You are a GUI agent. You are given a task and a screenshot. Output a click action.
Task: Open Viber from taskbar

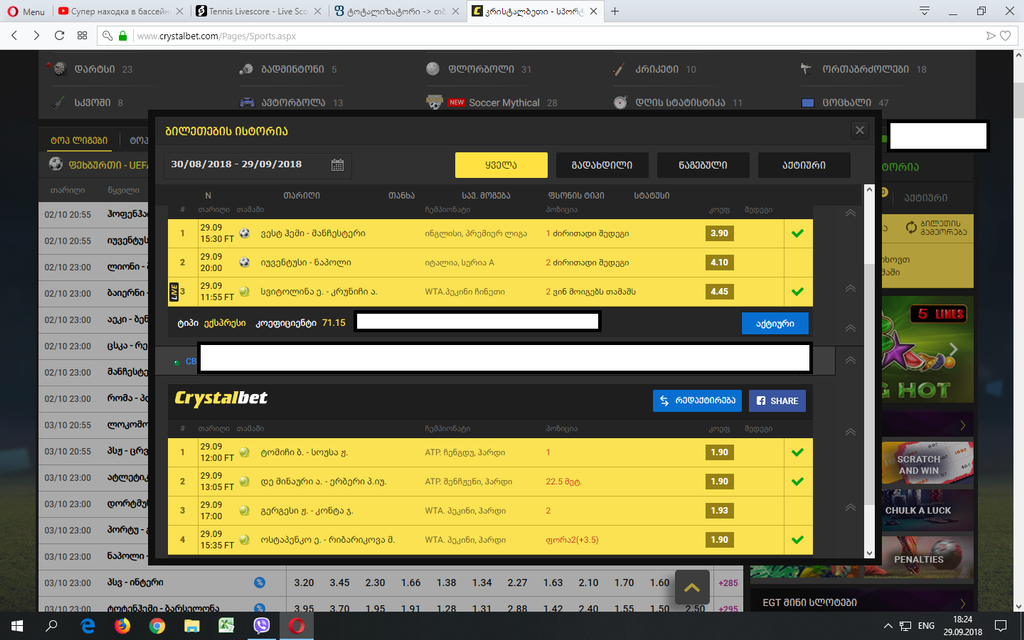(x=261, y=626)
